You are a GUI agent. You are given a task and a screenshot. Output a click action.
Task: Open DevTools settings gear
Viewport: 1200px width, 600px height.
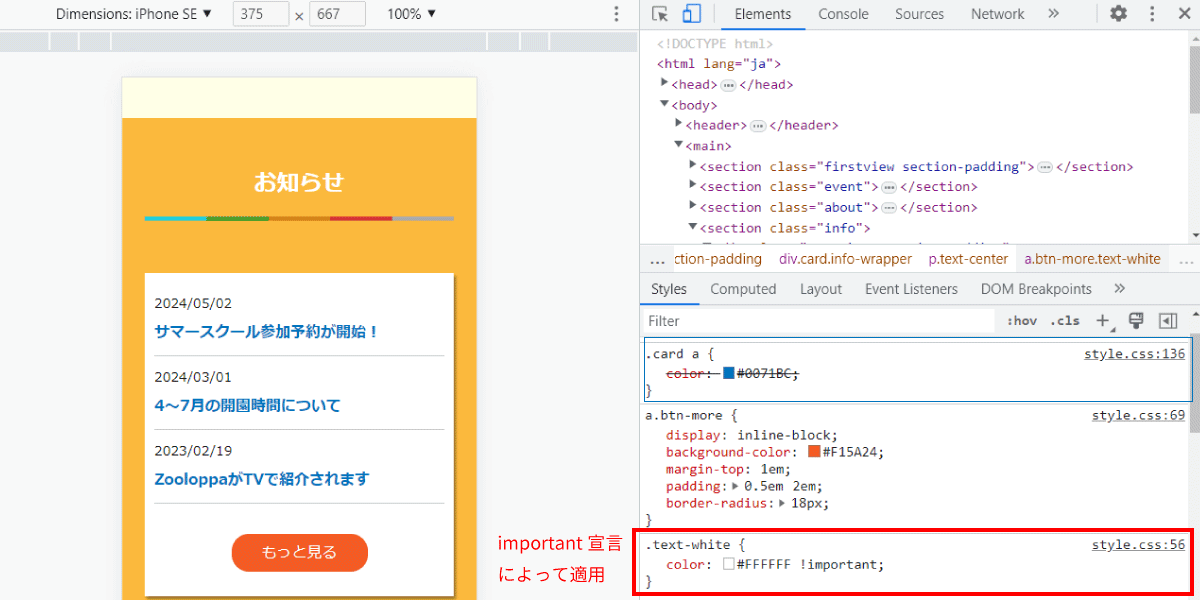[1119, 14]
